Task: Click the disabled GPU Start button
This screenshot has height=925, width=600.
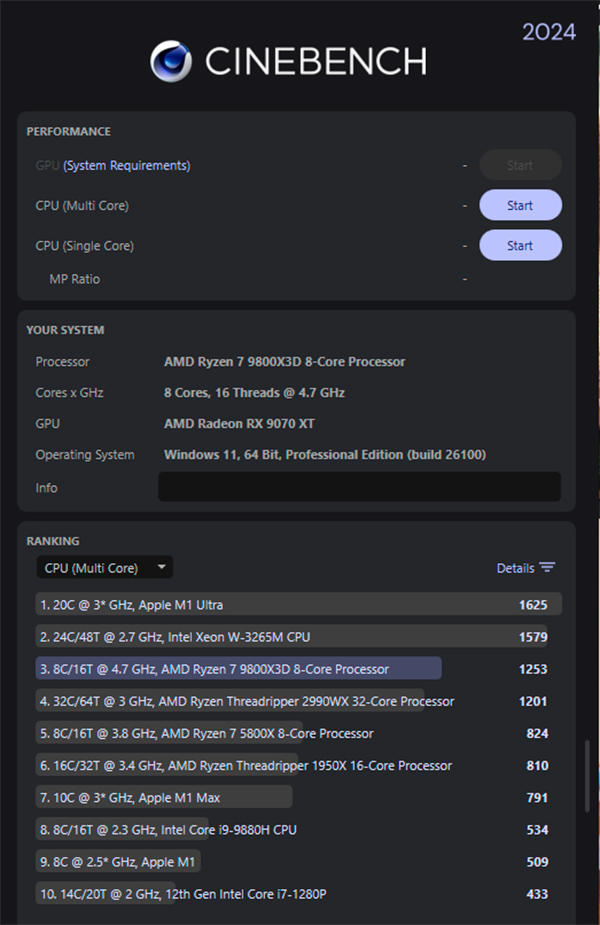Action: pyautogui.click(x=520, y=166)
